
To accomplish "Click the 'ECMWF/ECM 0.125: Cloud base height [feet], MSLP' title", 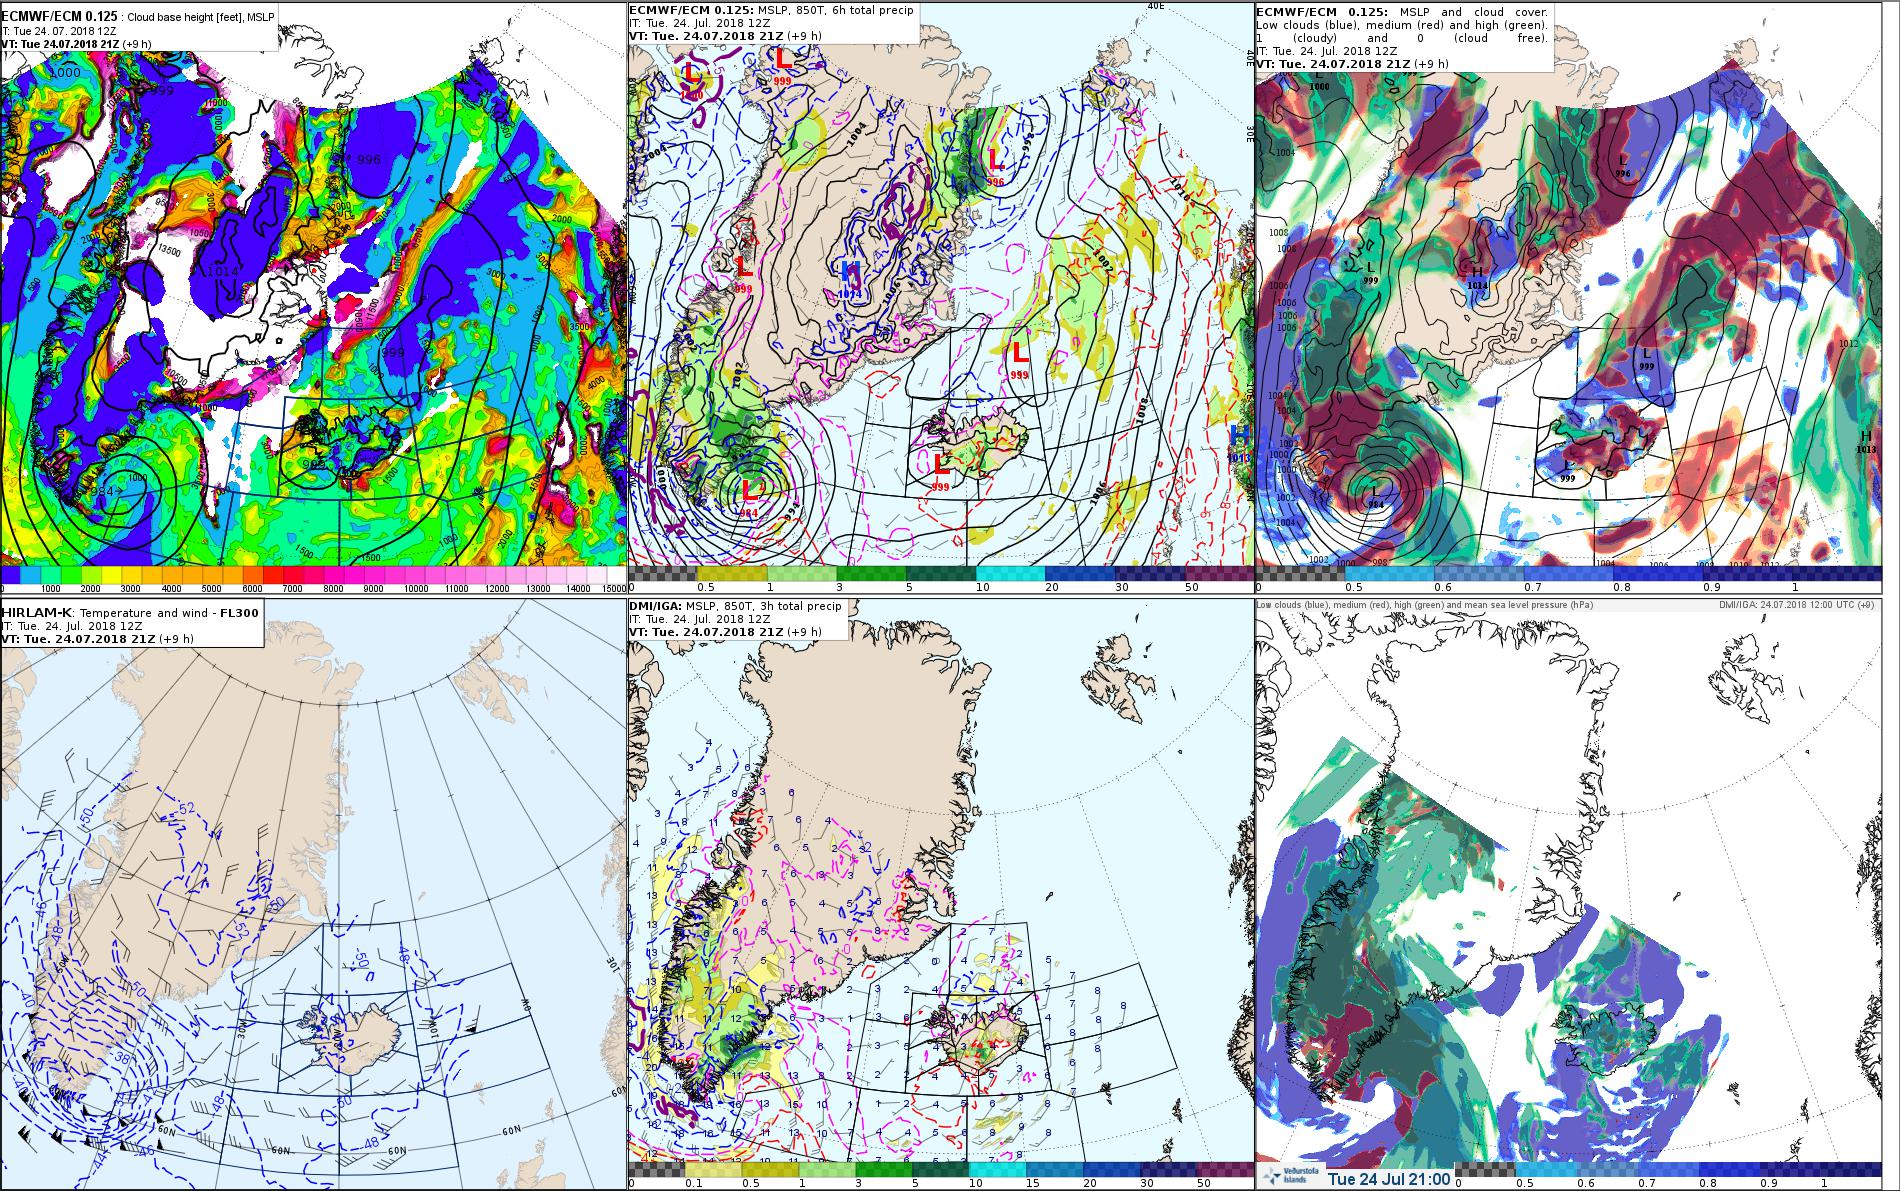I will [139, 17].
